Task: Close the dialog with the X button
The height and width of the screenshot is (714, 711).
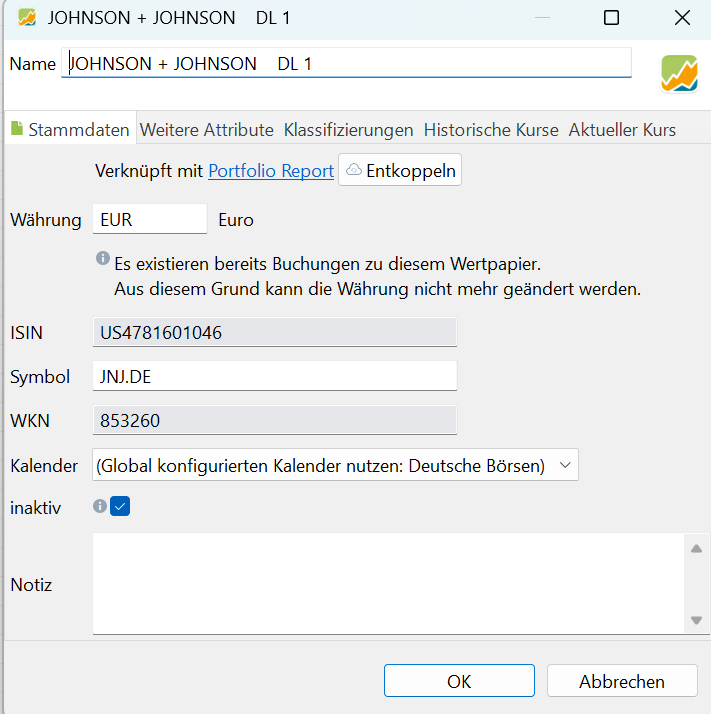Action: click(682, 18)
